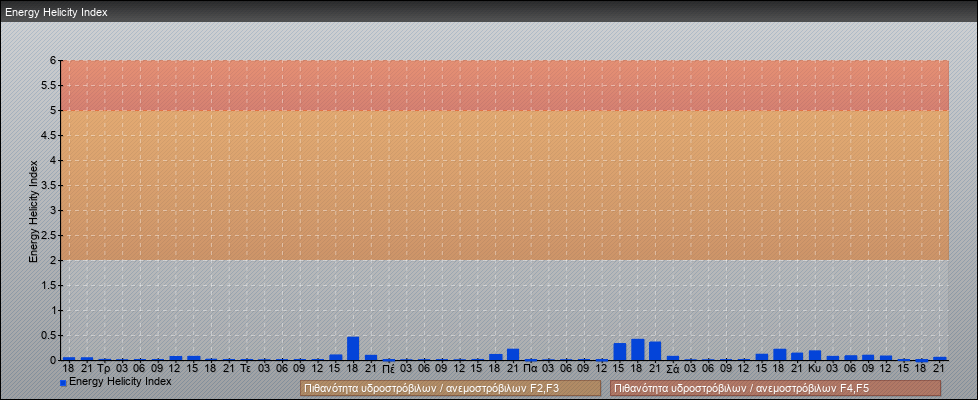Screen dimensions: 978x400
Task: Click the blue bar above the Κυ label
Action: pos(815,355)
